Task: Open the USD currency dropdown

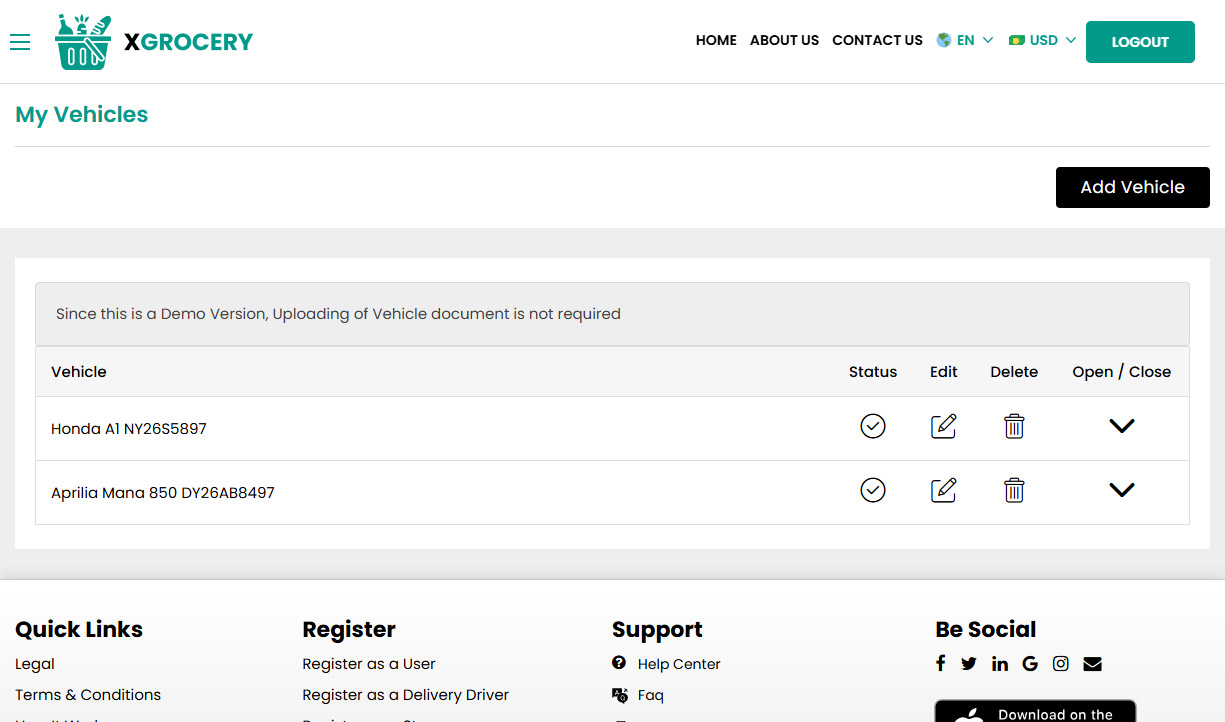Action: (1043, 41)
